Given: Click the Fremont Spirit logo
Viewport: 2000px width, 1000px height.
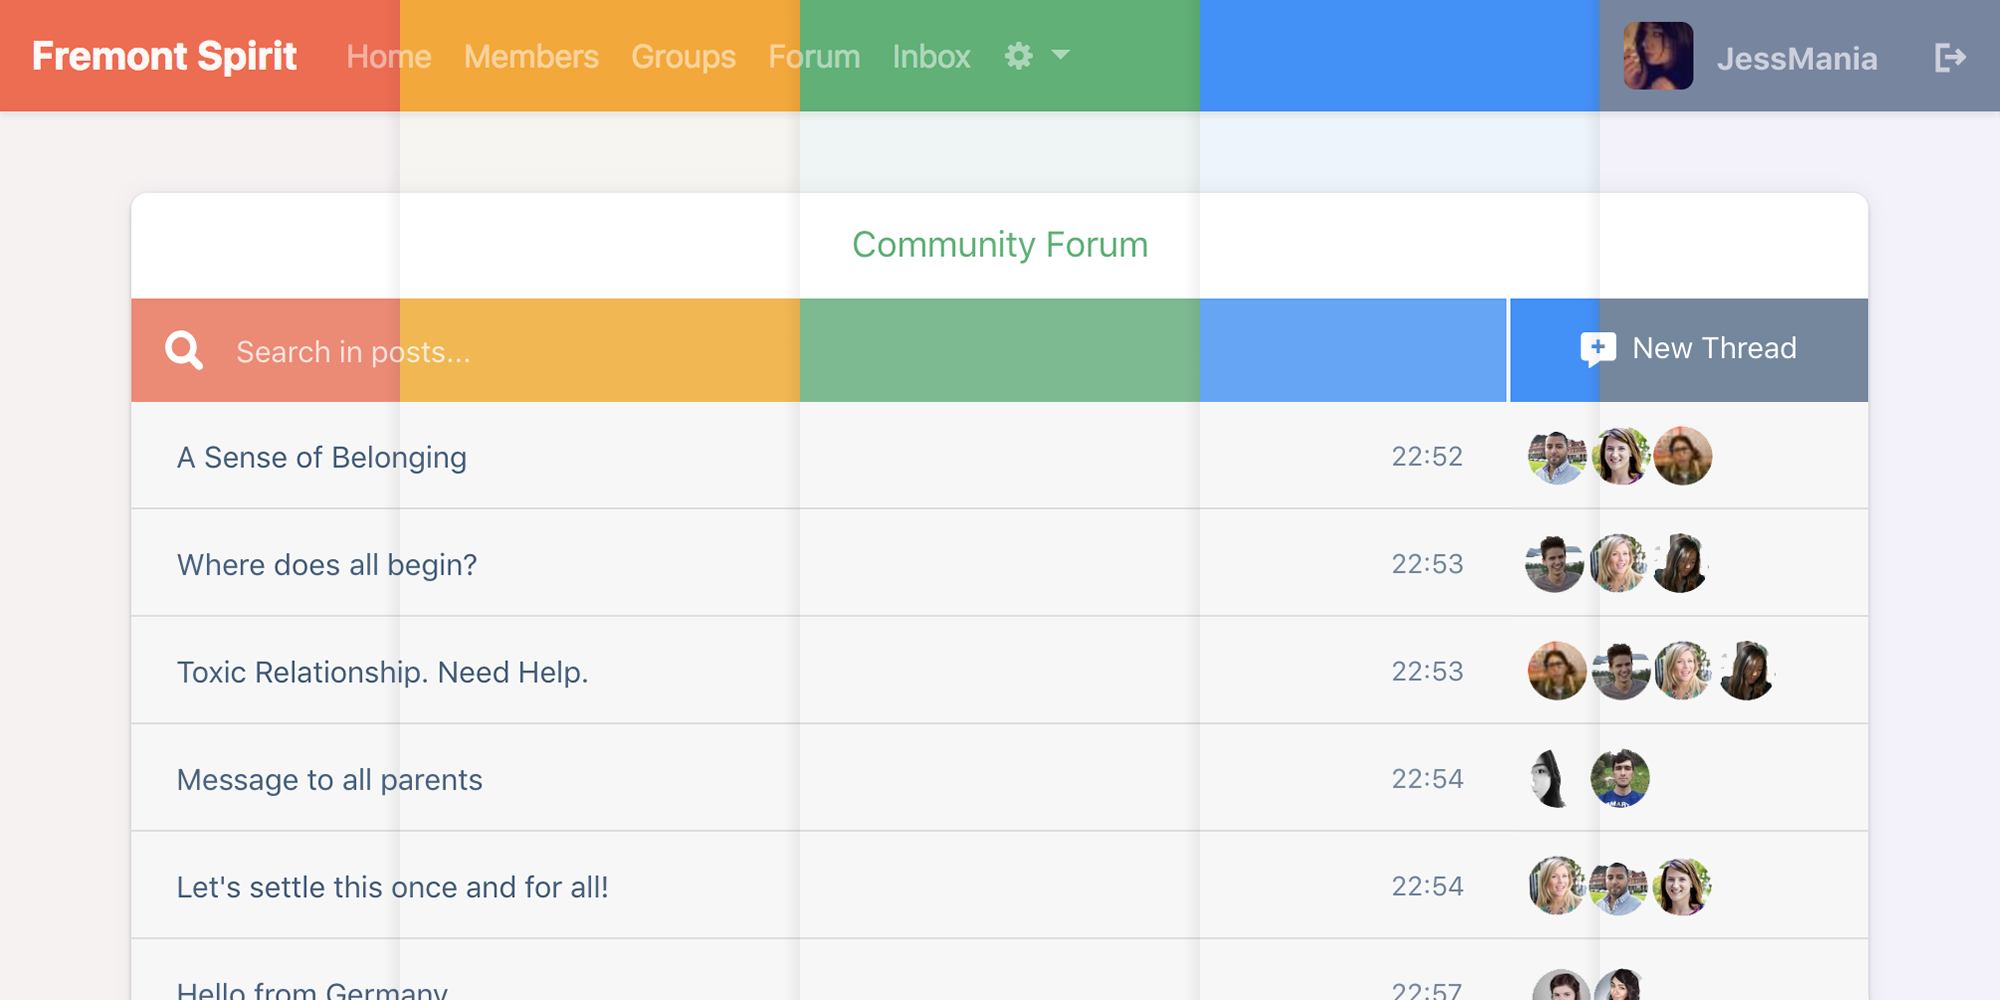Looking at the screenshot, I should [x=164, y=56].
